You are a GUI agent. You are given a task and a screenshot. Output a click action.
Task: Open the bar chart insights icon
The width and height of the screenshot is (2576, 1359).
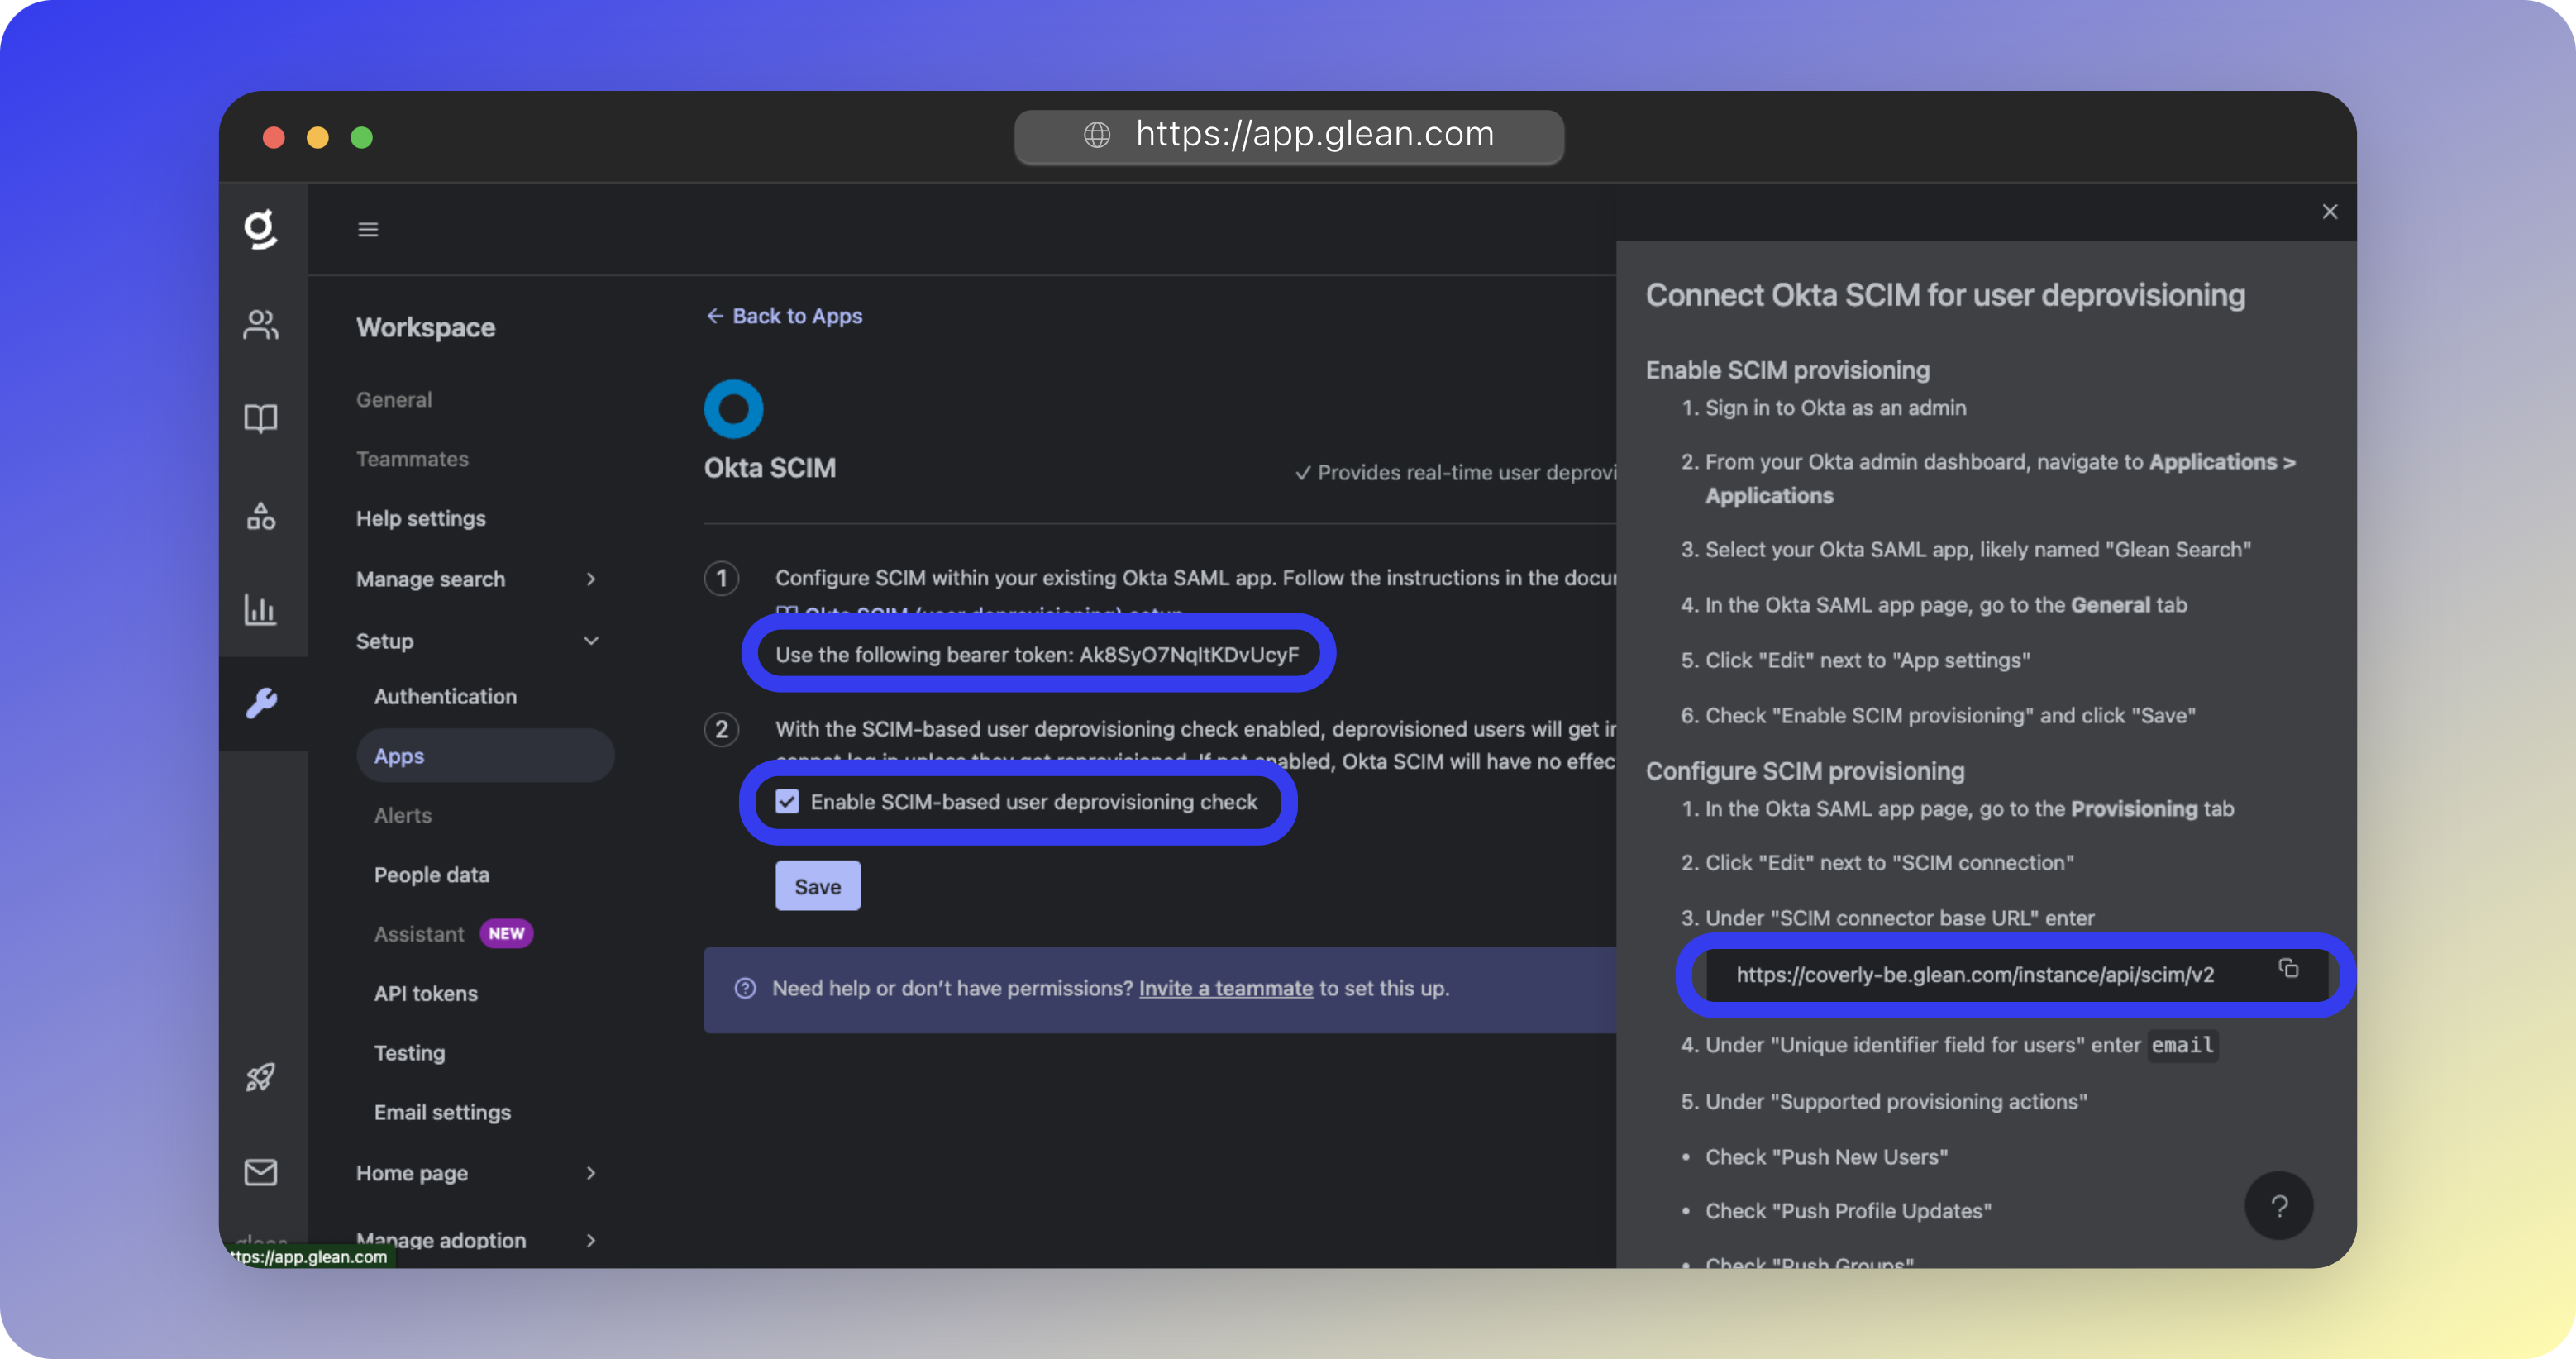(x=261, y=609)
